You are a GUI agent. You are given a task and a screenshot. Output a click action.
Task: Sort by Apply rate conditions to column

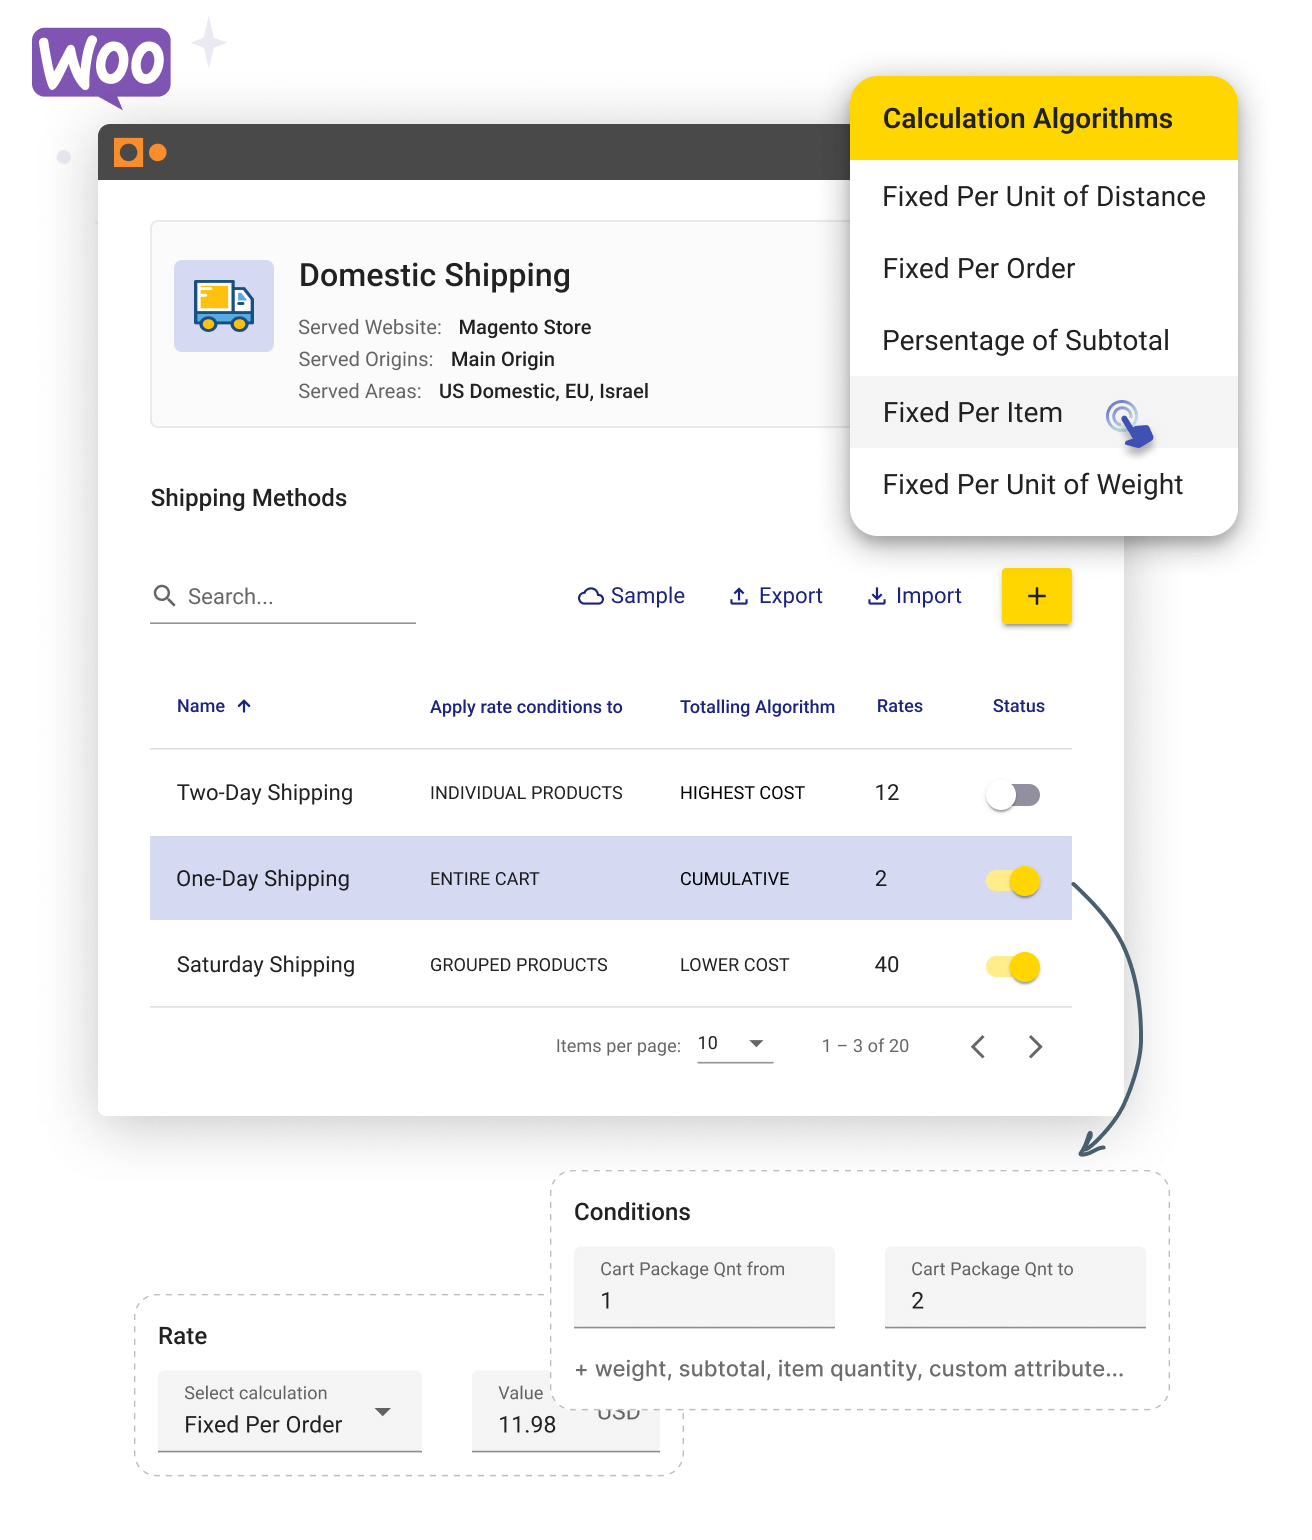pyautogui.click(x=526, y=707)
